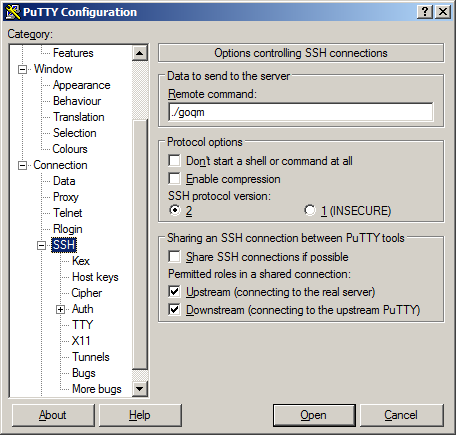This screenshot has width=456, height=435.
Task: Toggle Share SSH connections if possible
Action: 175,256
